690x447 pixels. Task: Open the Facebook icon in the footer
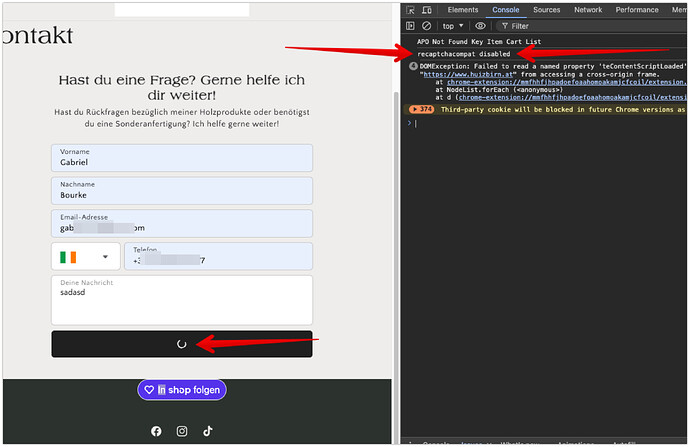(156, 431)
